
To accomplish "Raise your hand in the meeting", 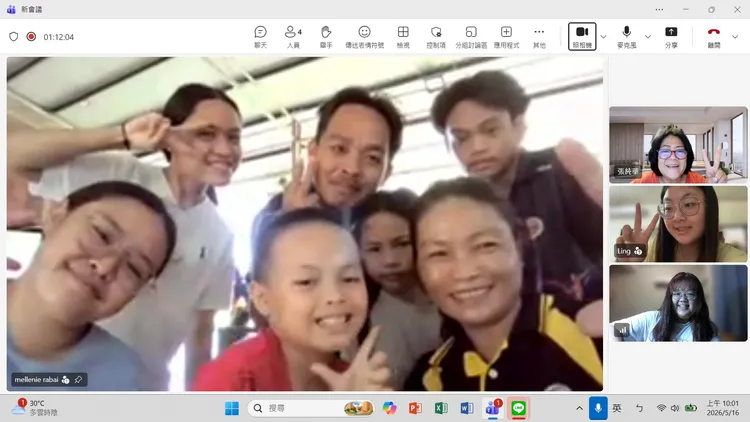I will pyautogui.click(x=326, y=37).
